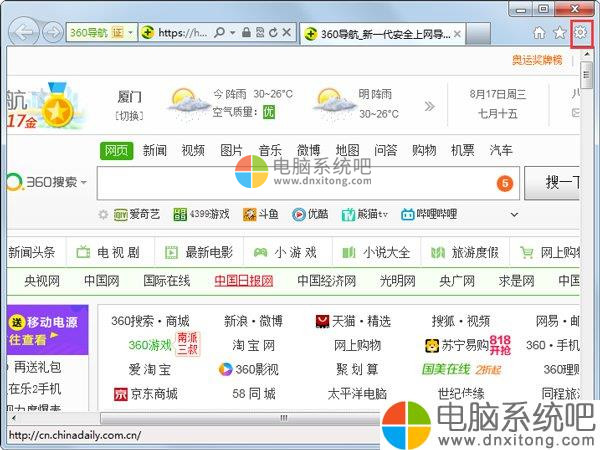Screen dimensions: 600x450
Task: Open 天猫·精选 link
Action: pos(353,321)
